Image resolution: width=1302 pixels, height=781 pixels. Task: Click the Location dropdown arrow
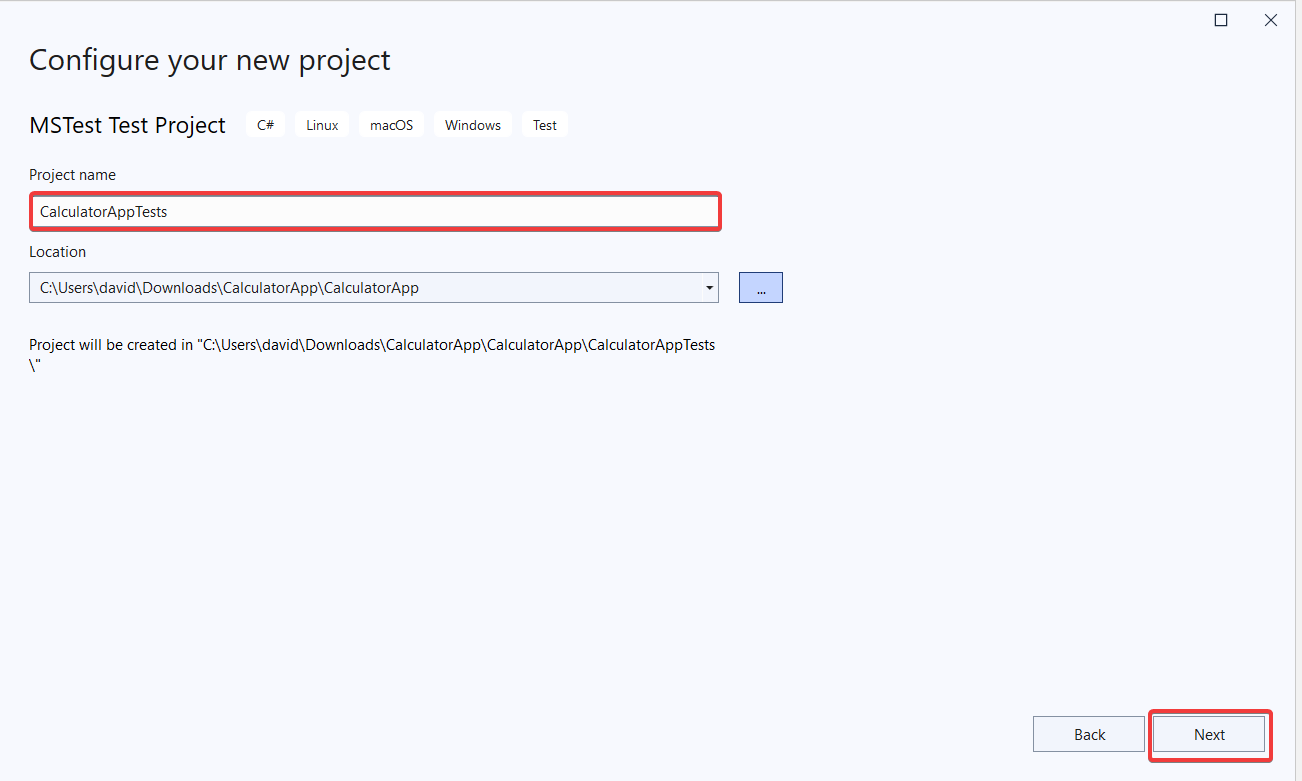point(709,287)
